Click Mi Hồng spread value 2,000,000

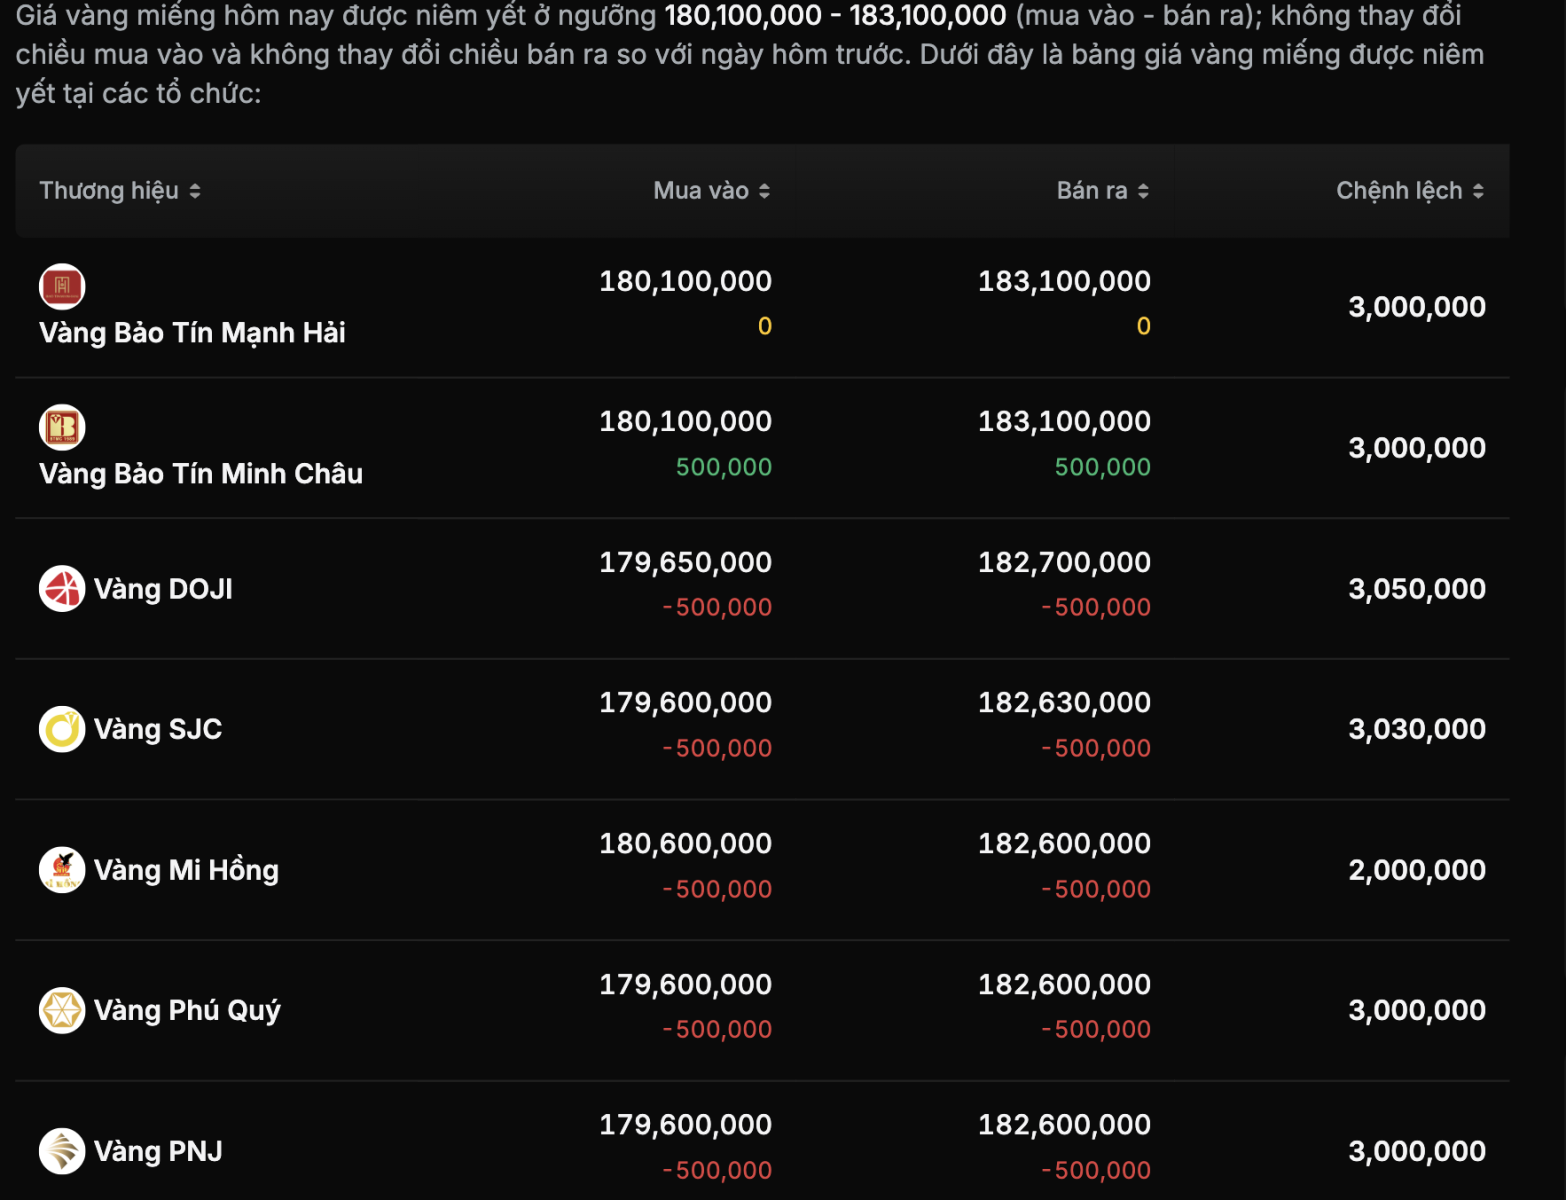coord(1416,870)
